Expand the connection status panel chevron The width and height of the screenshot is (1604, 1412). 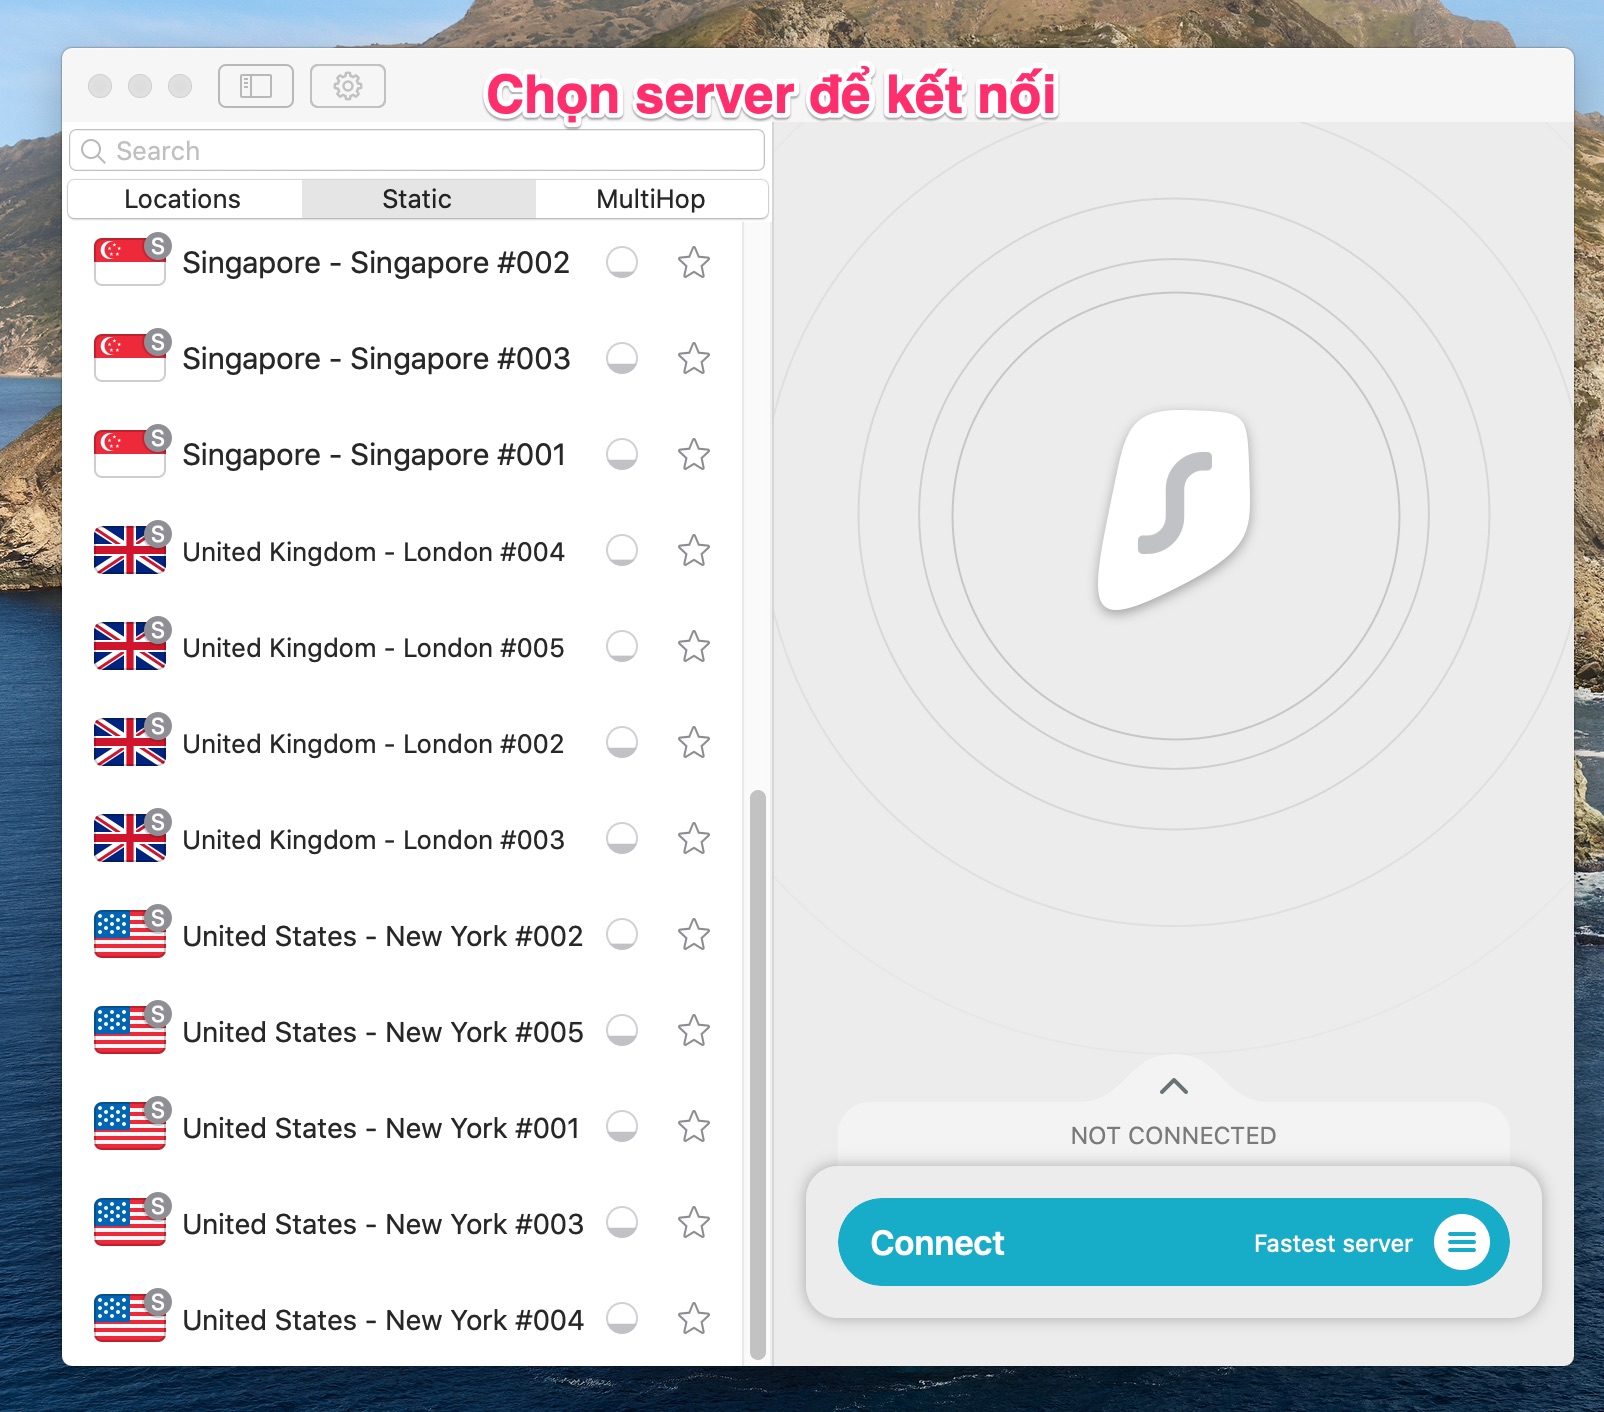[1173, 1086]
